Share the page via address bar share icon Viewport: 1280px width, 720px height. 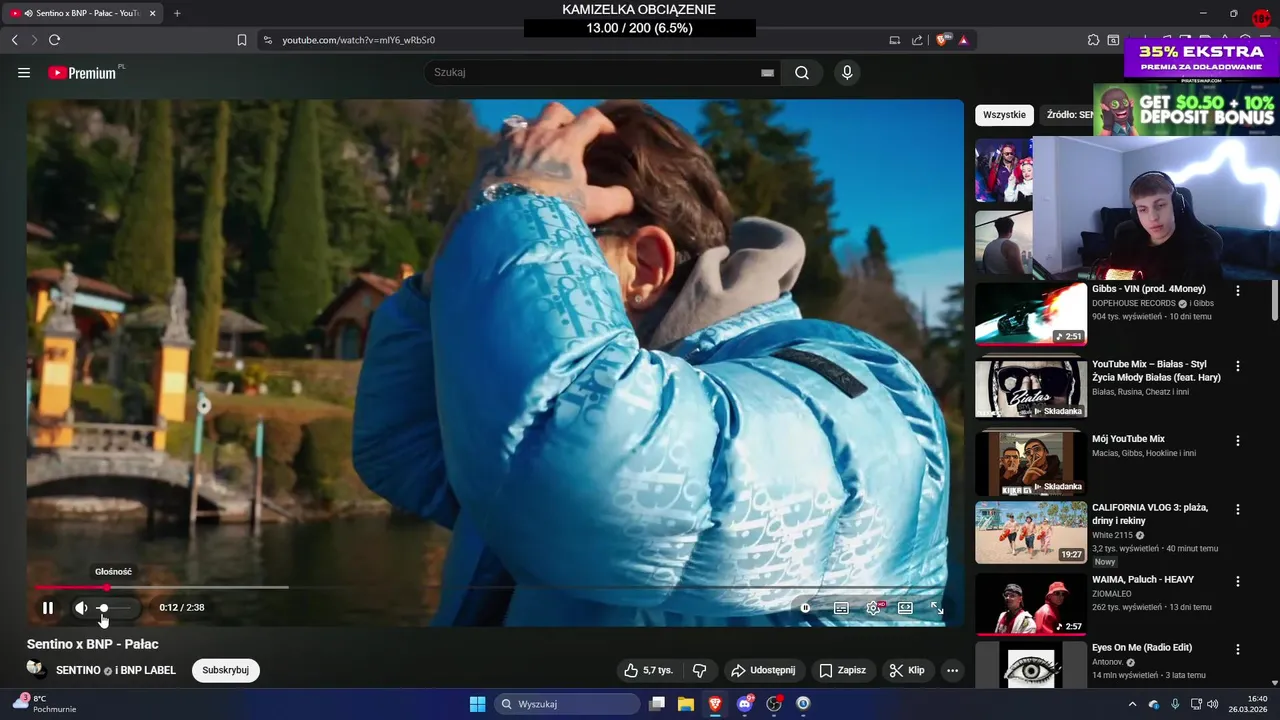coord(917,40)
